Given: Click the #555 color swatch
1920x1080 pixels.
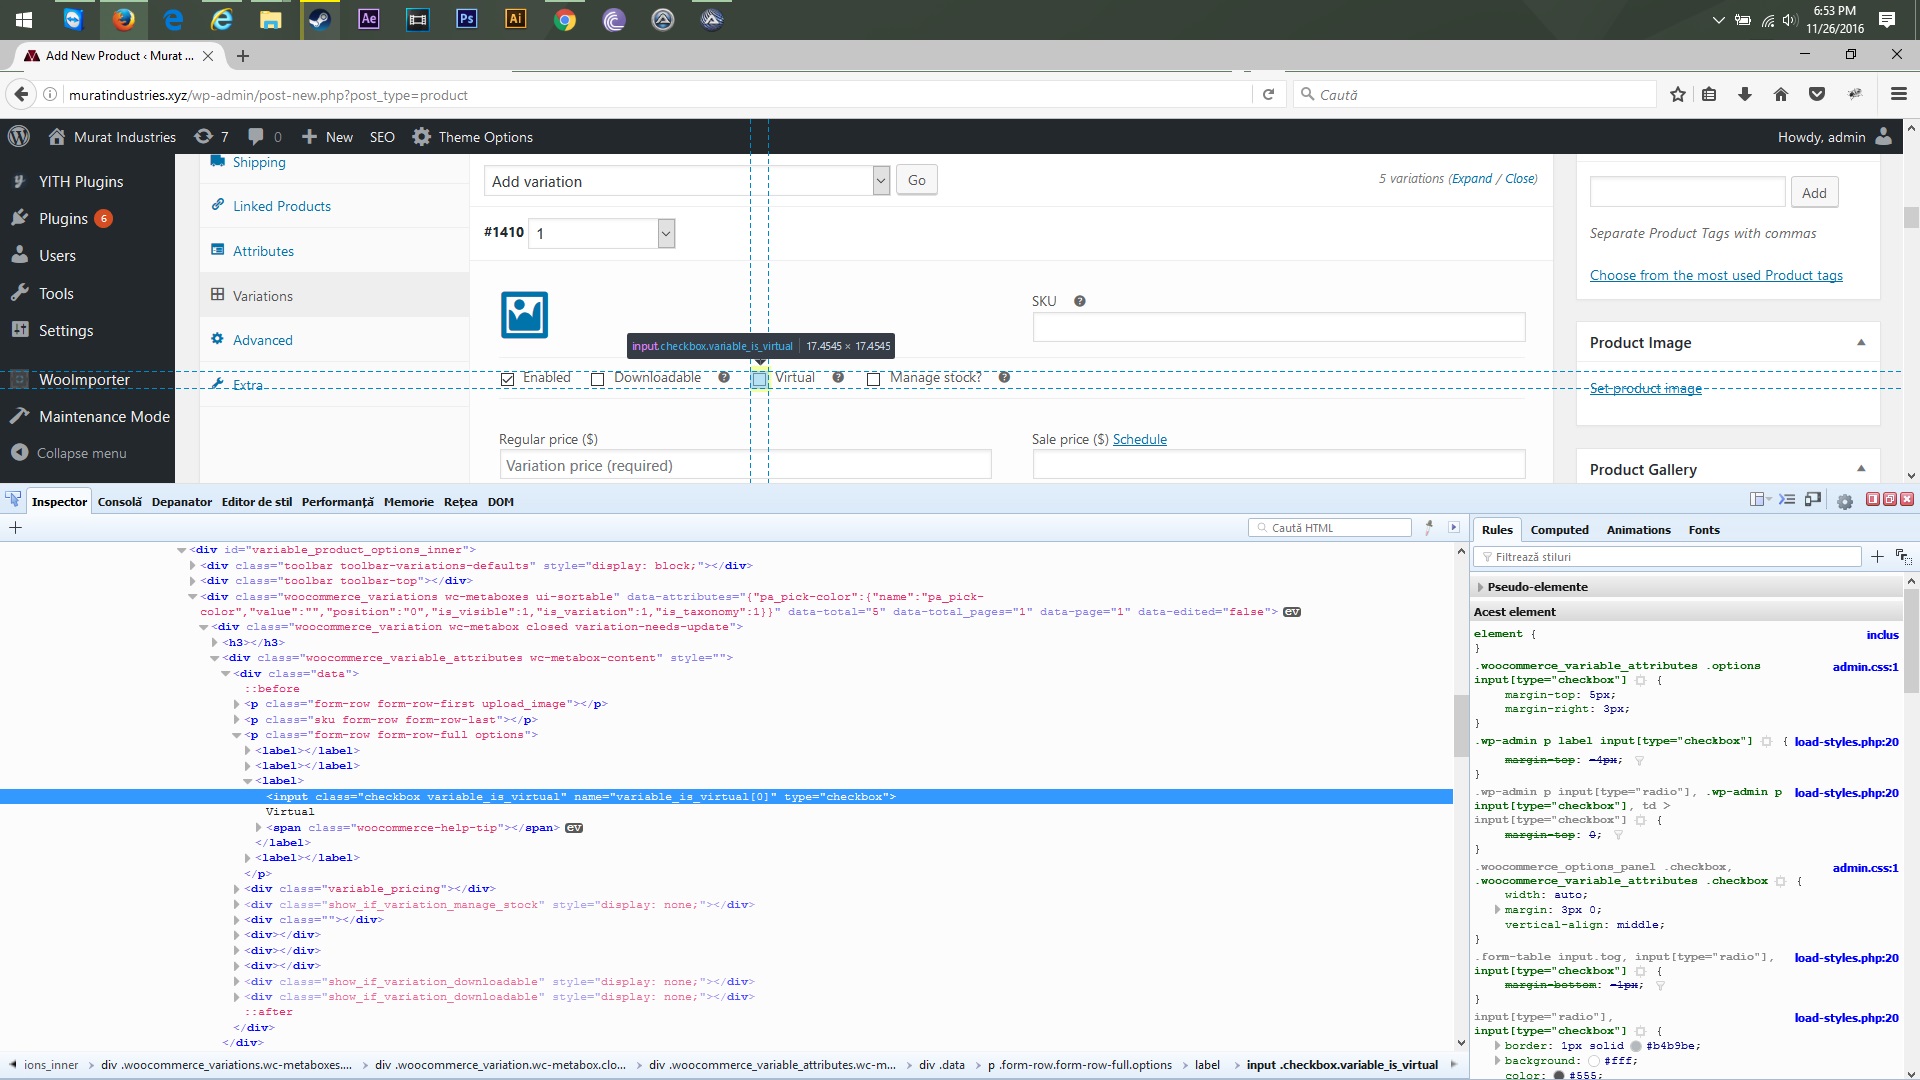Looking at the screenshot, I should click(x=1559, y=1076).
